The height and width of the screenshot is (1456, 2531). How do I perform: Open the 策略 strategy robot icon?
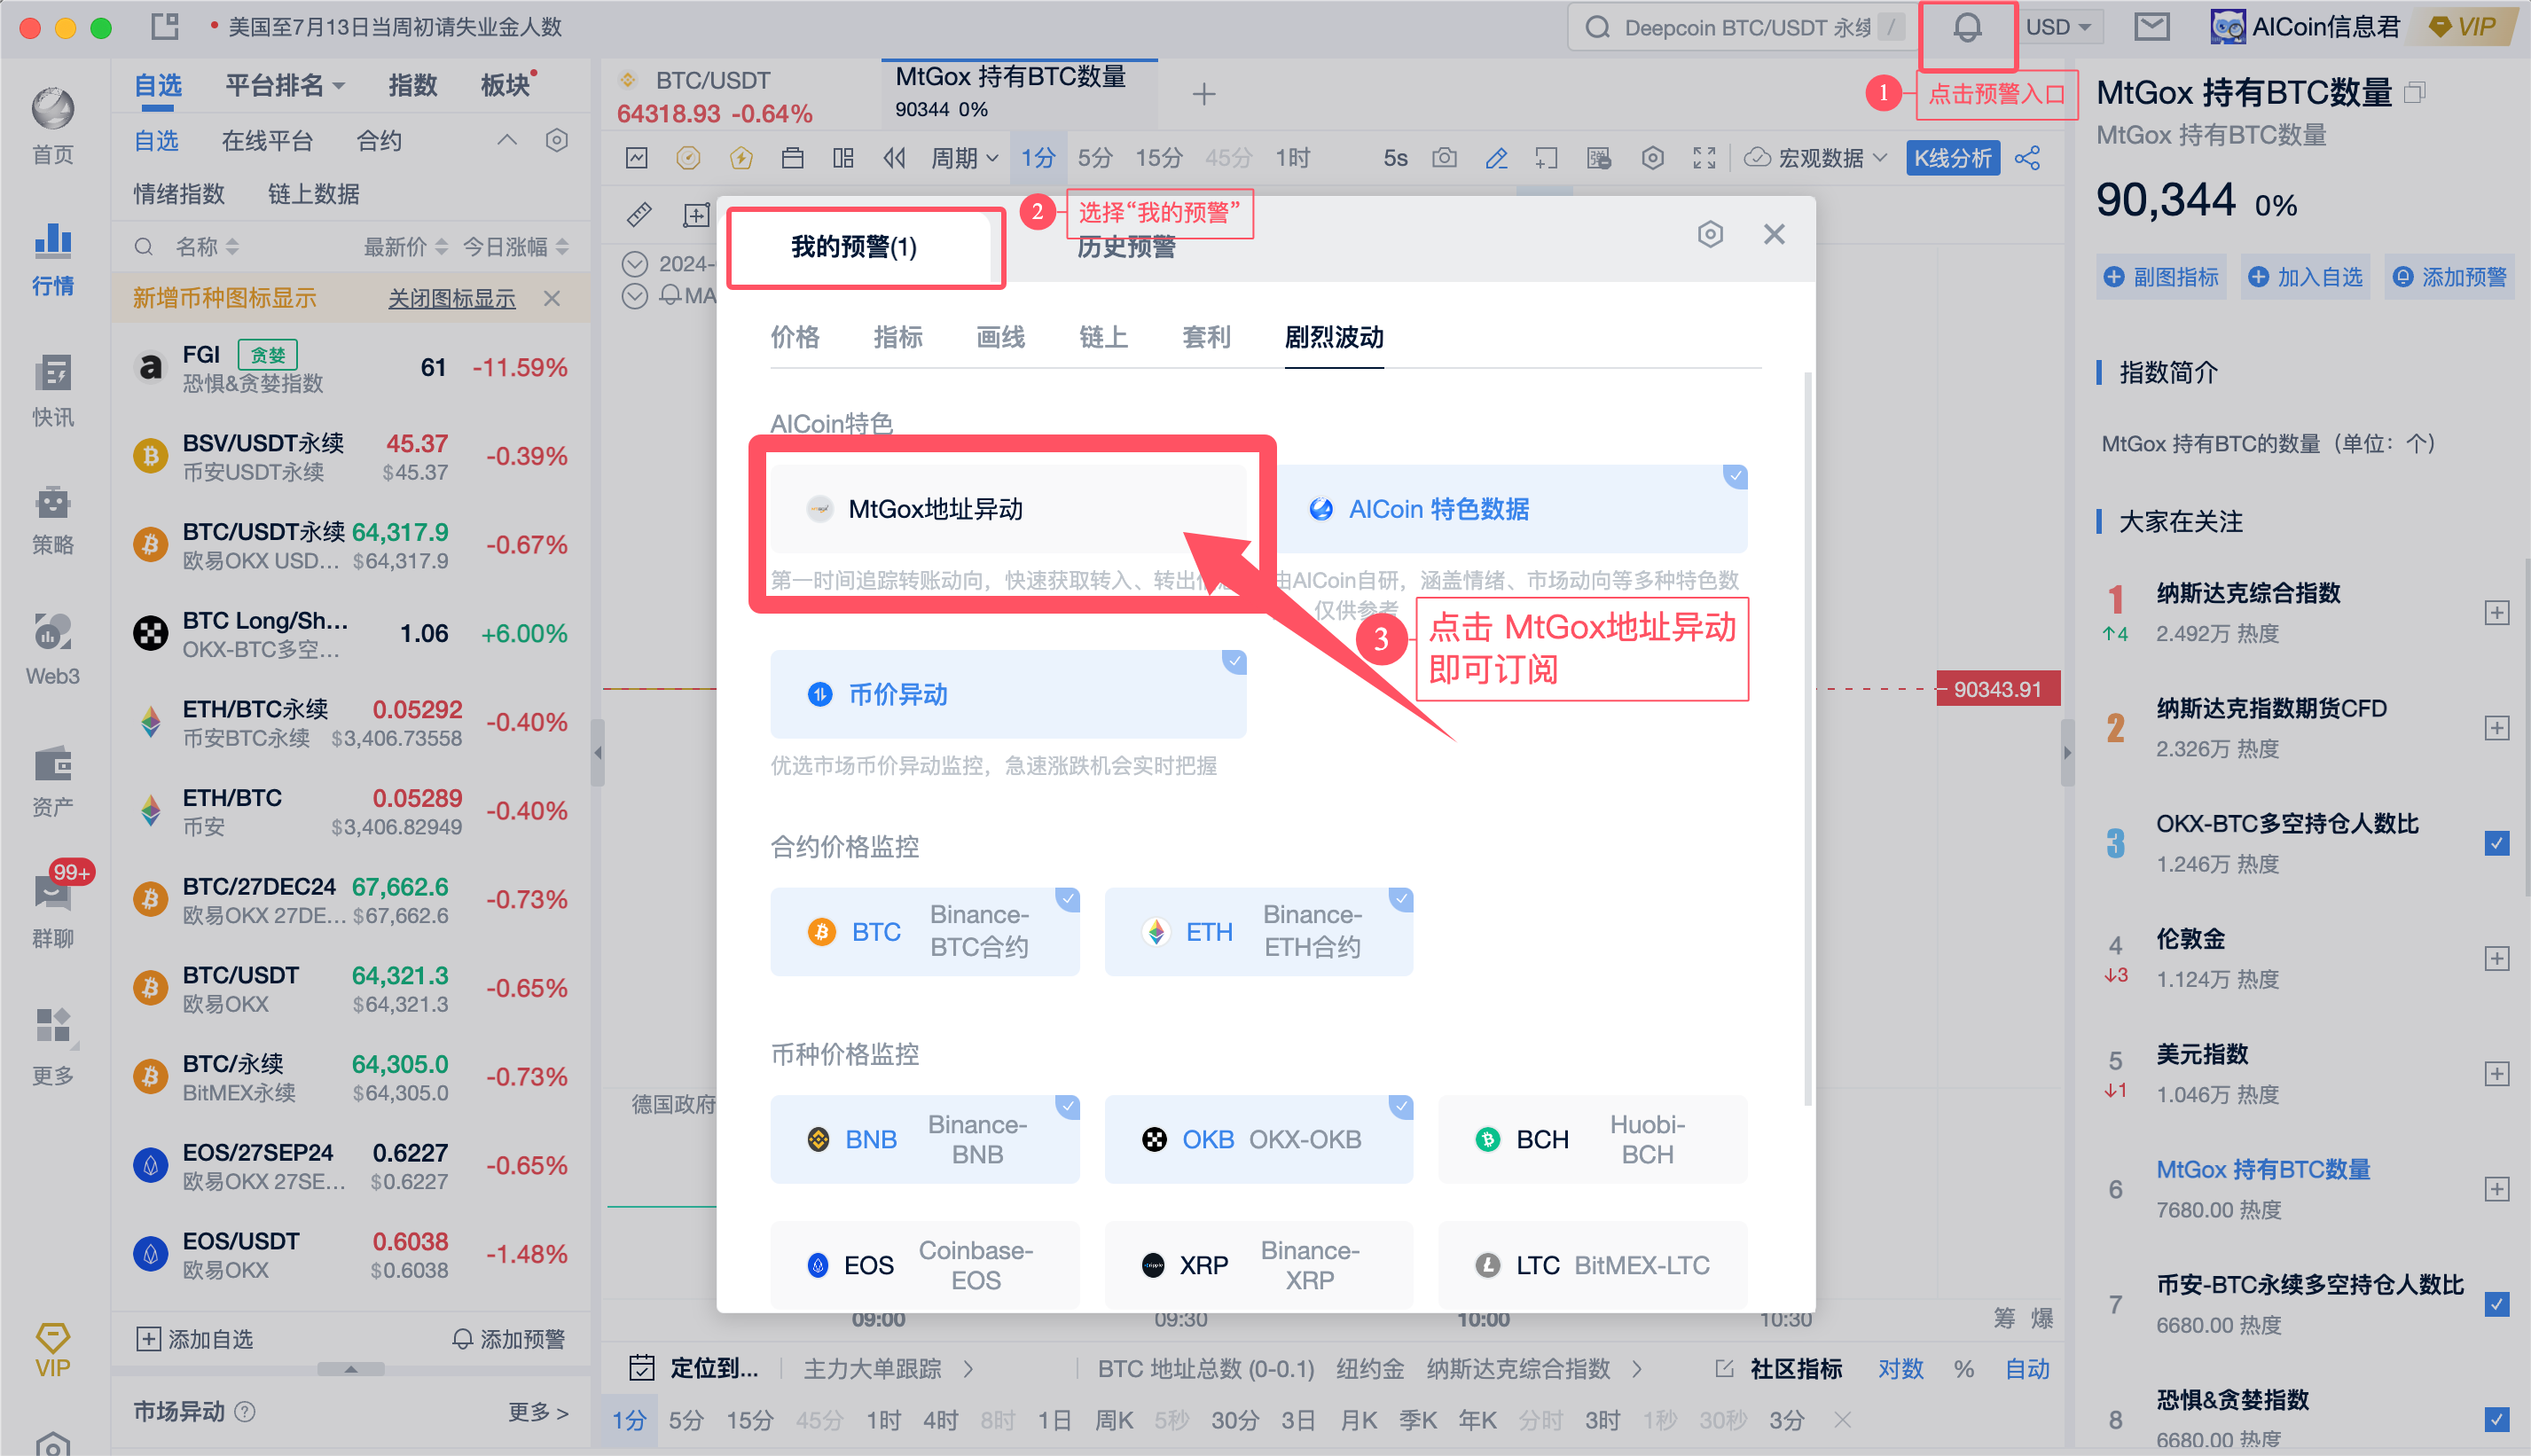click(x=52, y=520)
